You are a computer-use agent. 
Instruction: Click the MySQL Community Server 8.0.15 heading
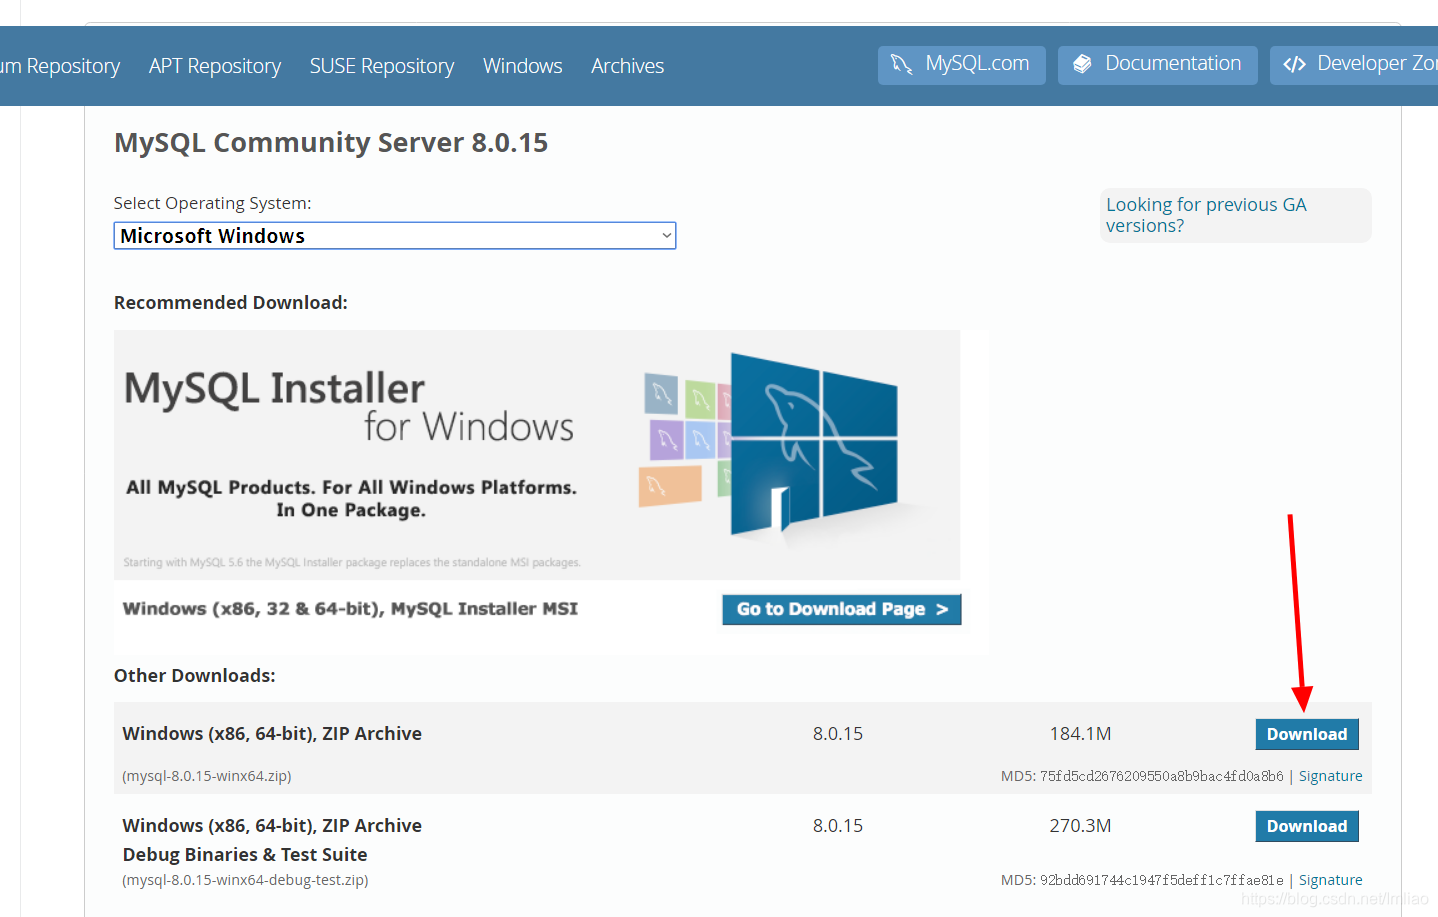click(331, 143)
